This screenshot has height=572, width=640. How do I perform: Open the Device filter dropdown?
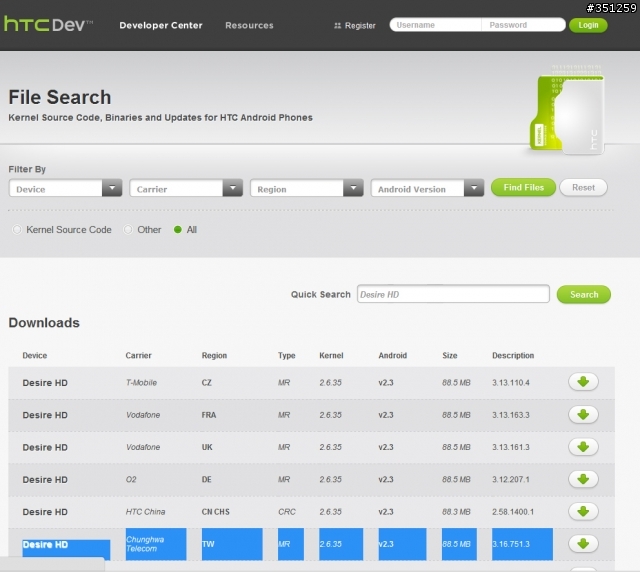(x=65, y=188)
